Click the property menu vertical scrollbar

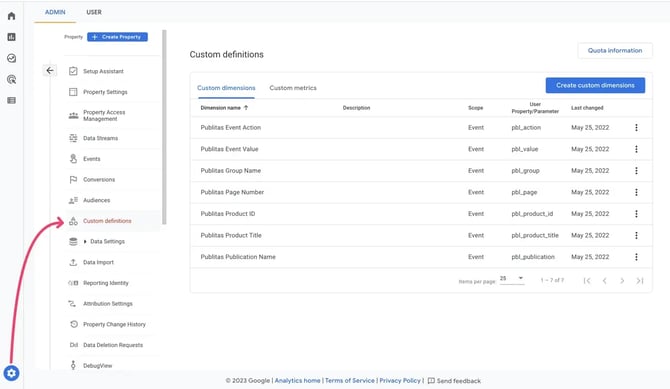pos(164,127)
